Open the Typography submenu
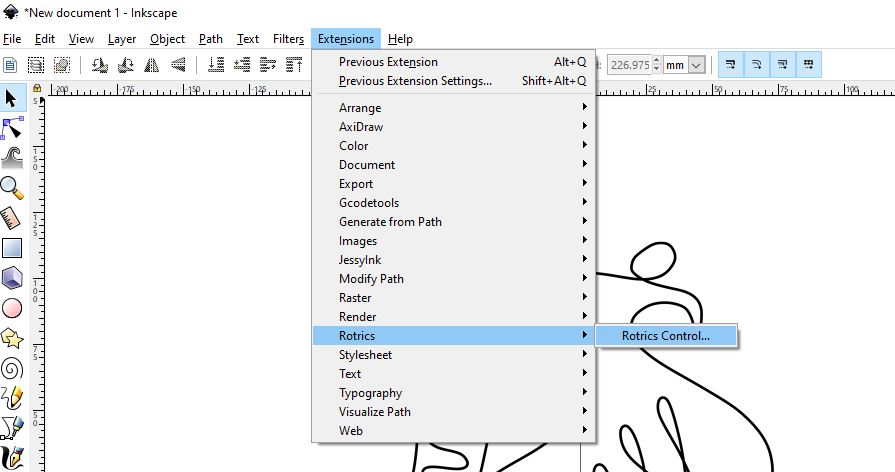This screenshot has width=895, height=472. 454,393
